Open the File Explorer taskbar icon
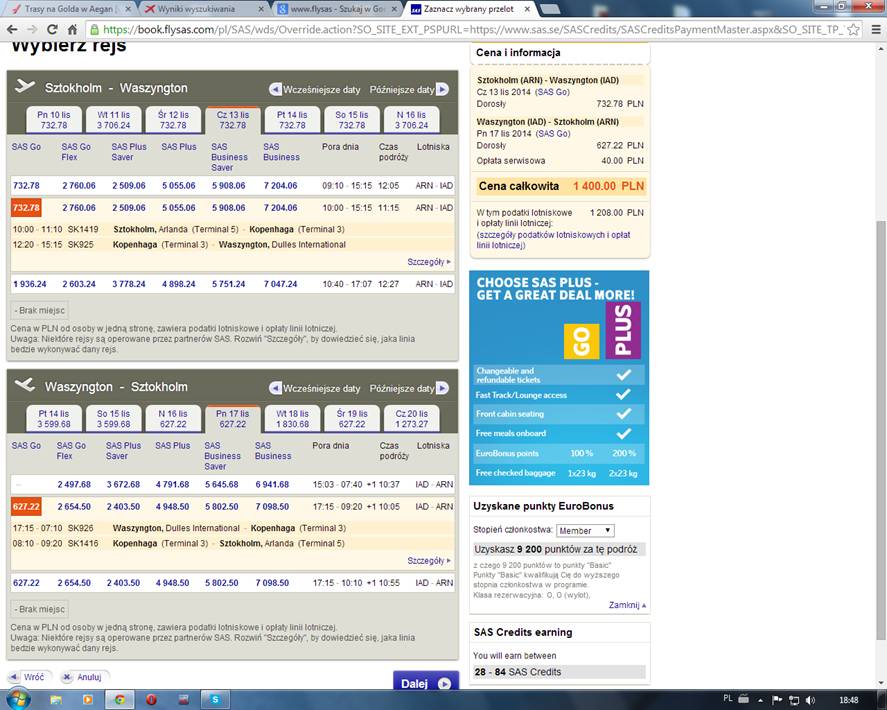 pos(55,700)
